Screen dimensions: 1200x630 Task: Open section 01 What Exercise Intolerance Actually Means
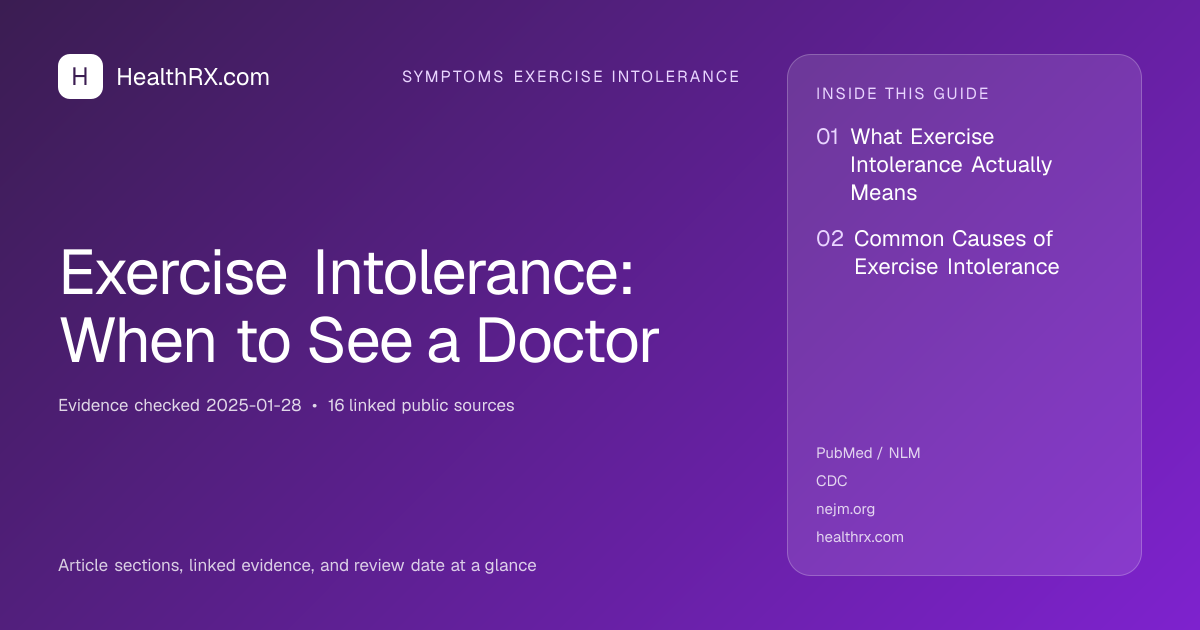(934, 164)
